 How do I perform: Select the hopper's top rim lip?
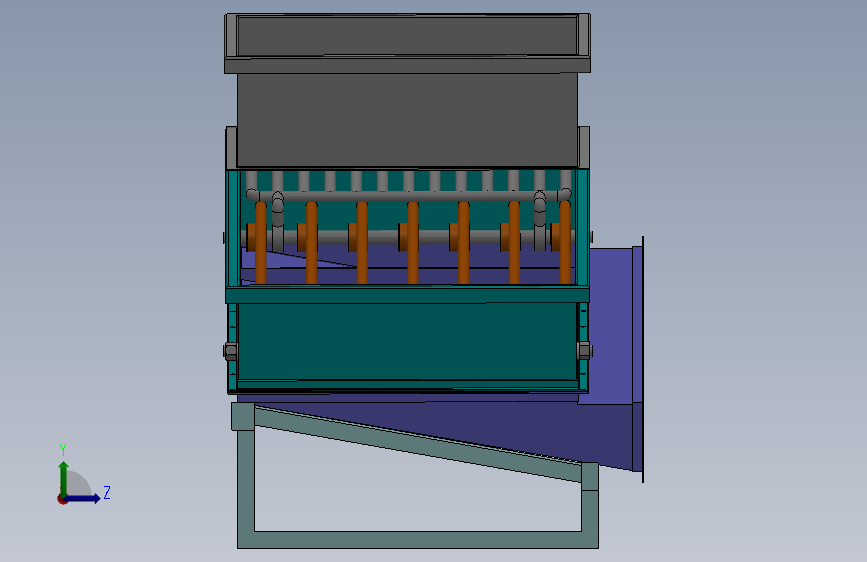tap(408, 64)
